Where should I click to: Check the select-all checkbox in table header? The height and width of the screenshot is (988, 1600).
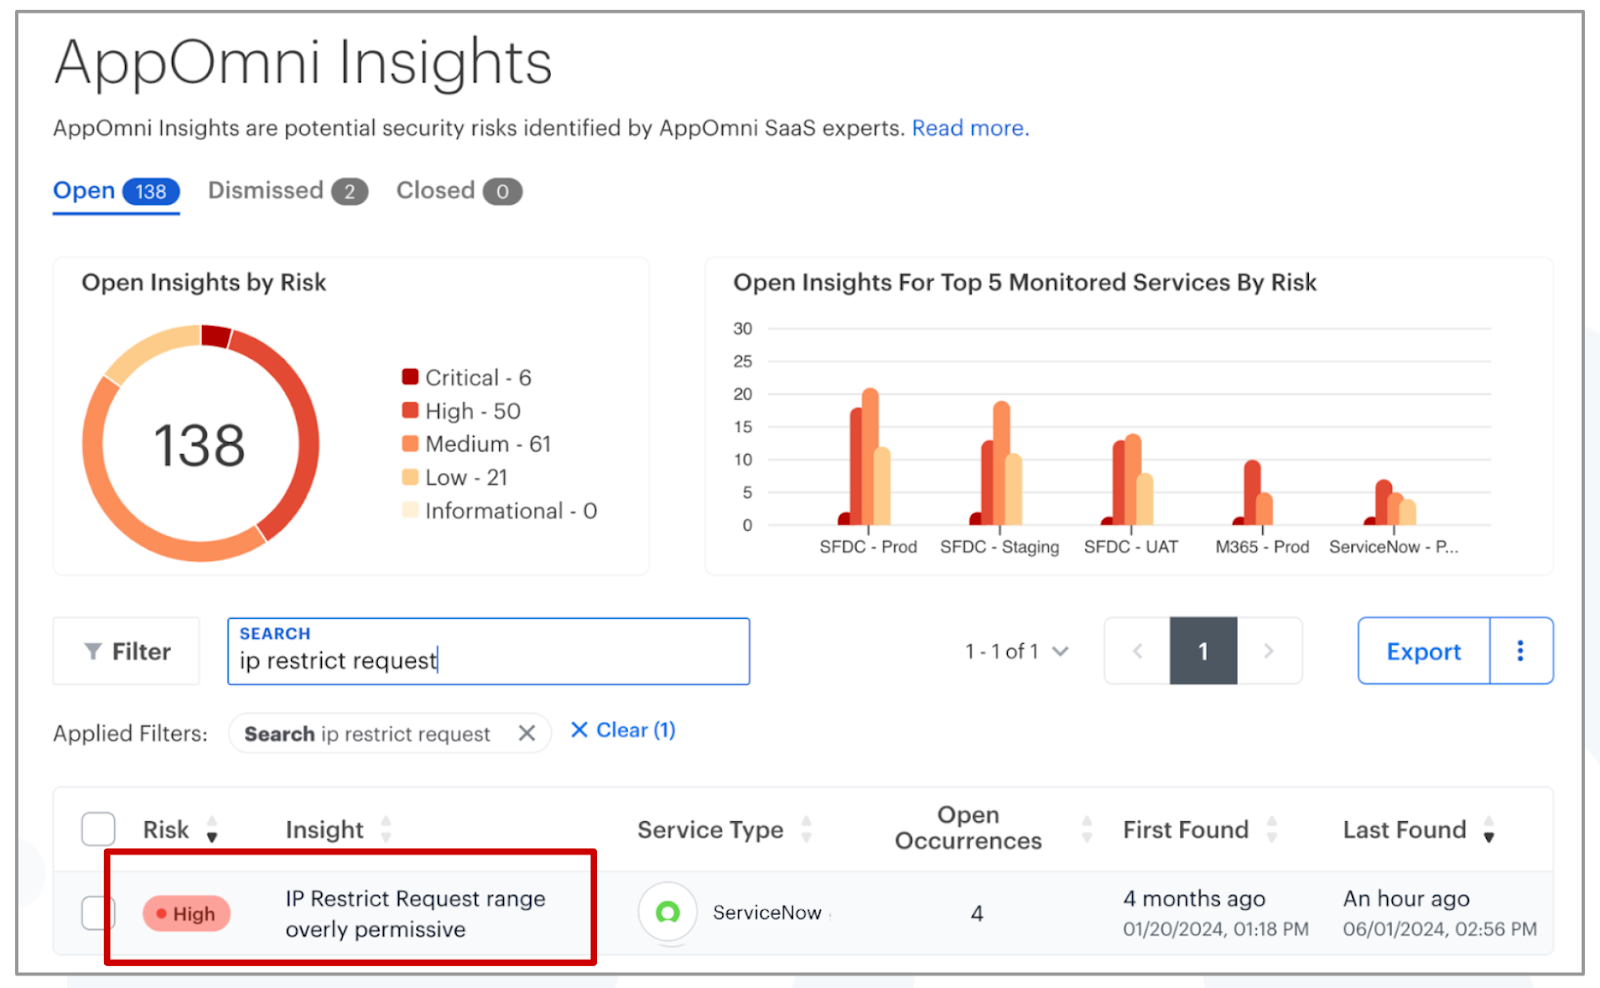[97, 828]
